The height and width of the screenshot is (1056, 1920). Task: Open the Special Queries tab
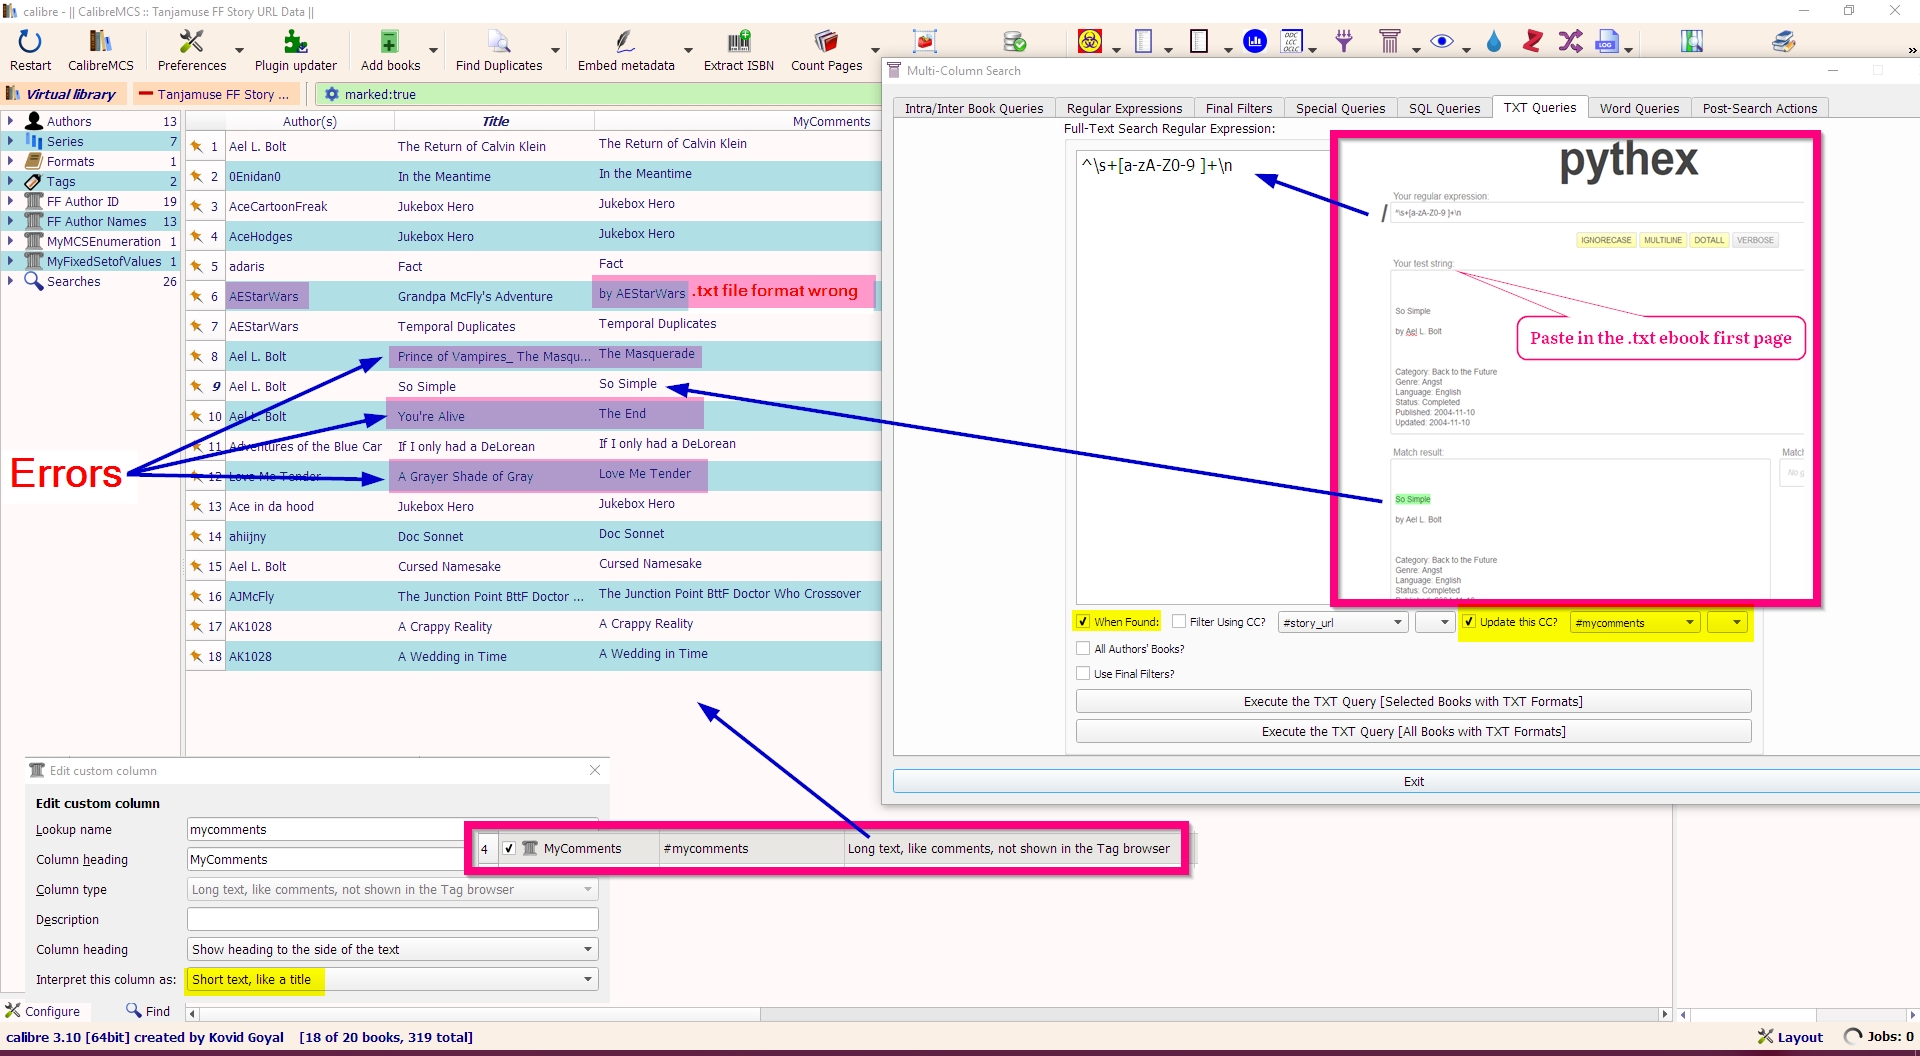(1340, 108)
